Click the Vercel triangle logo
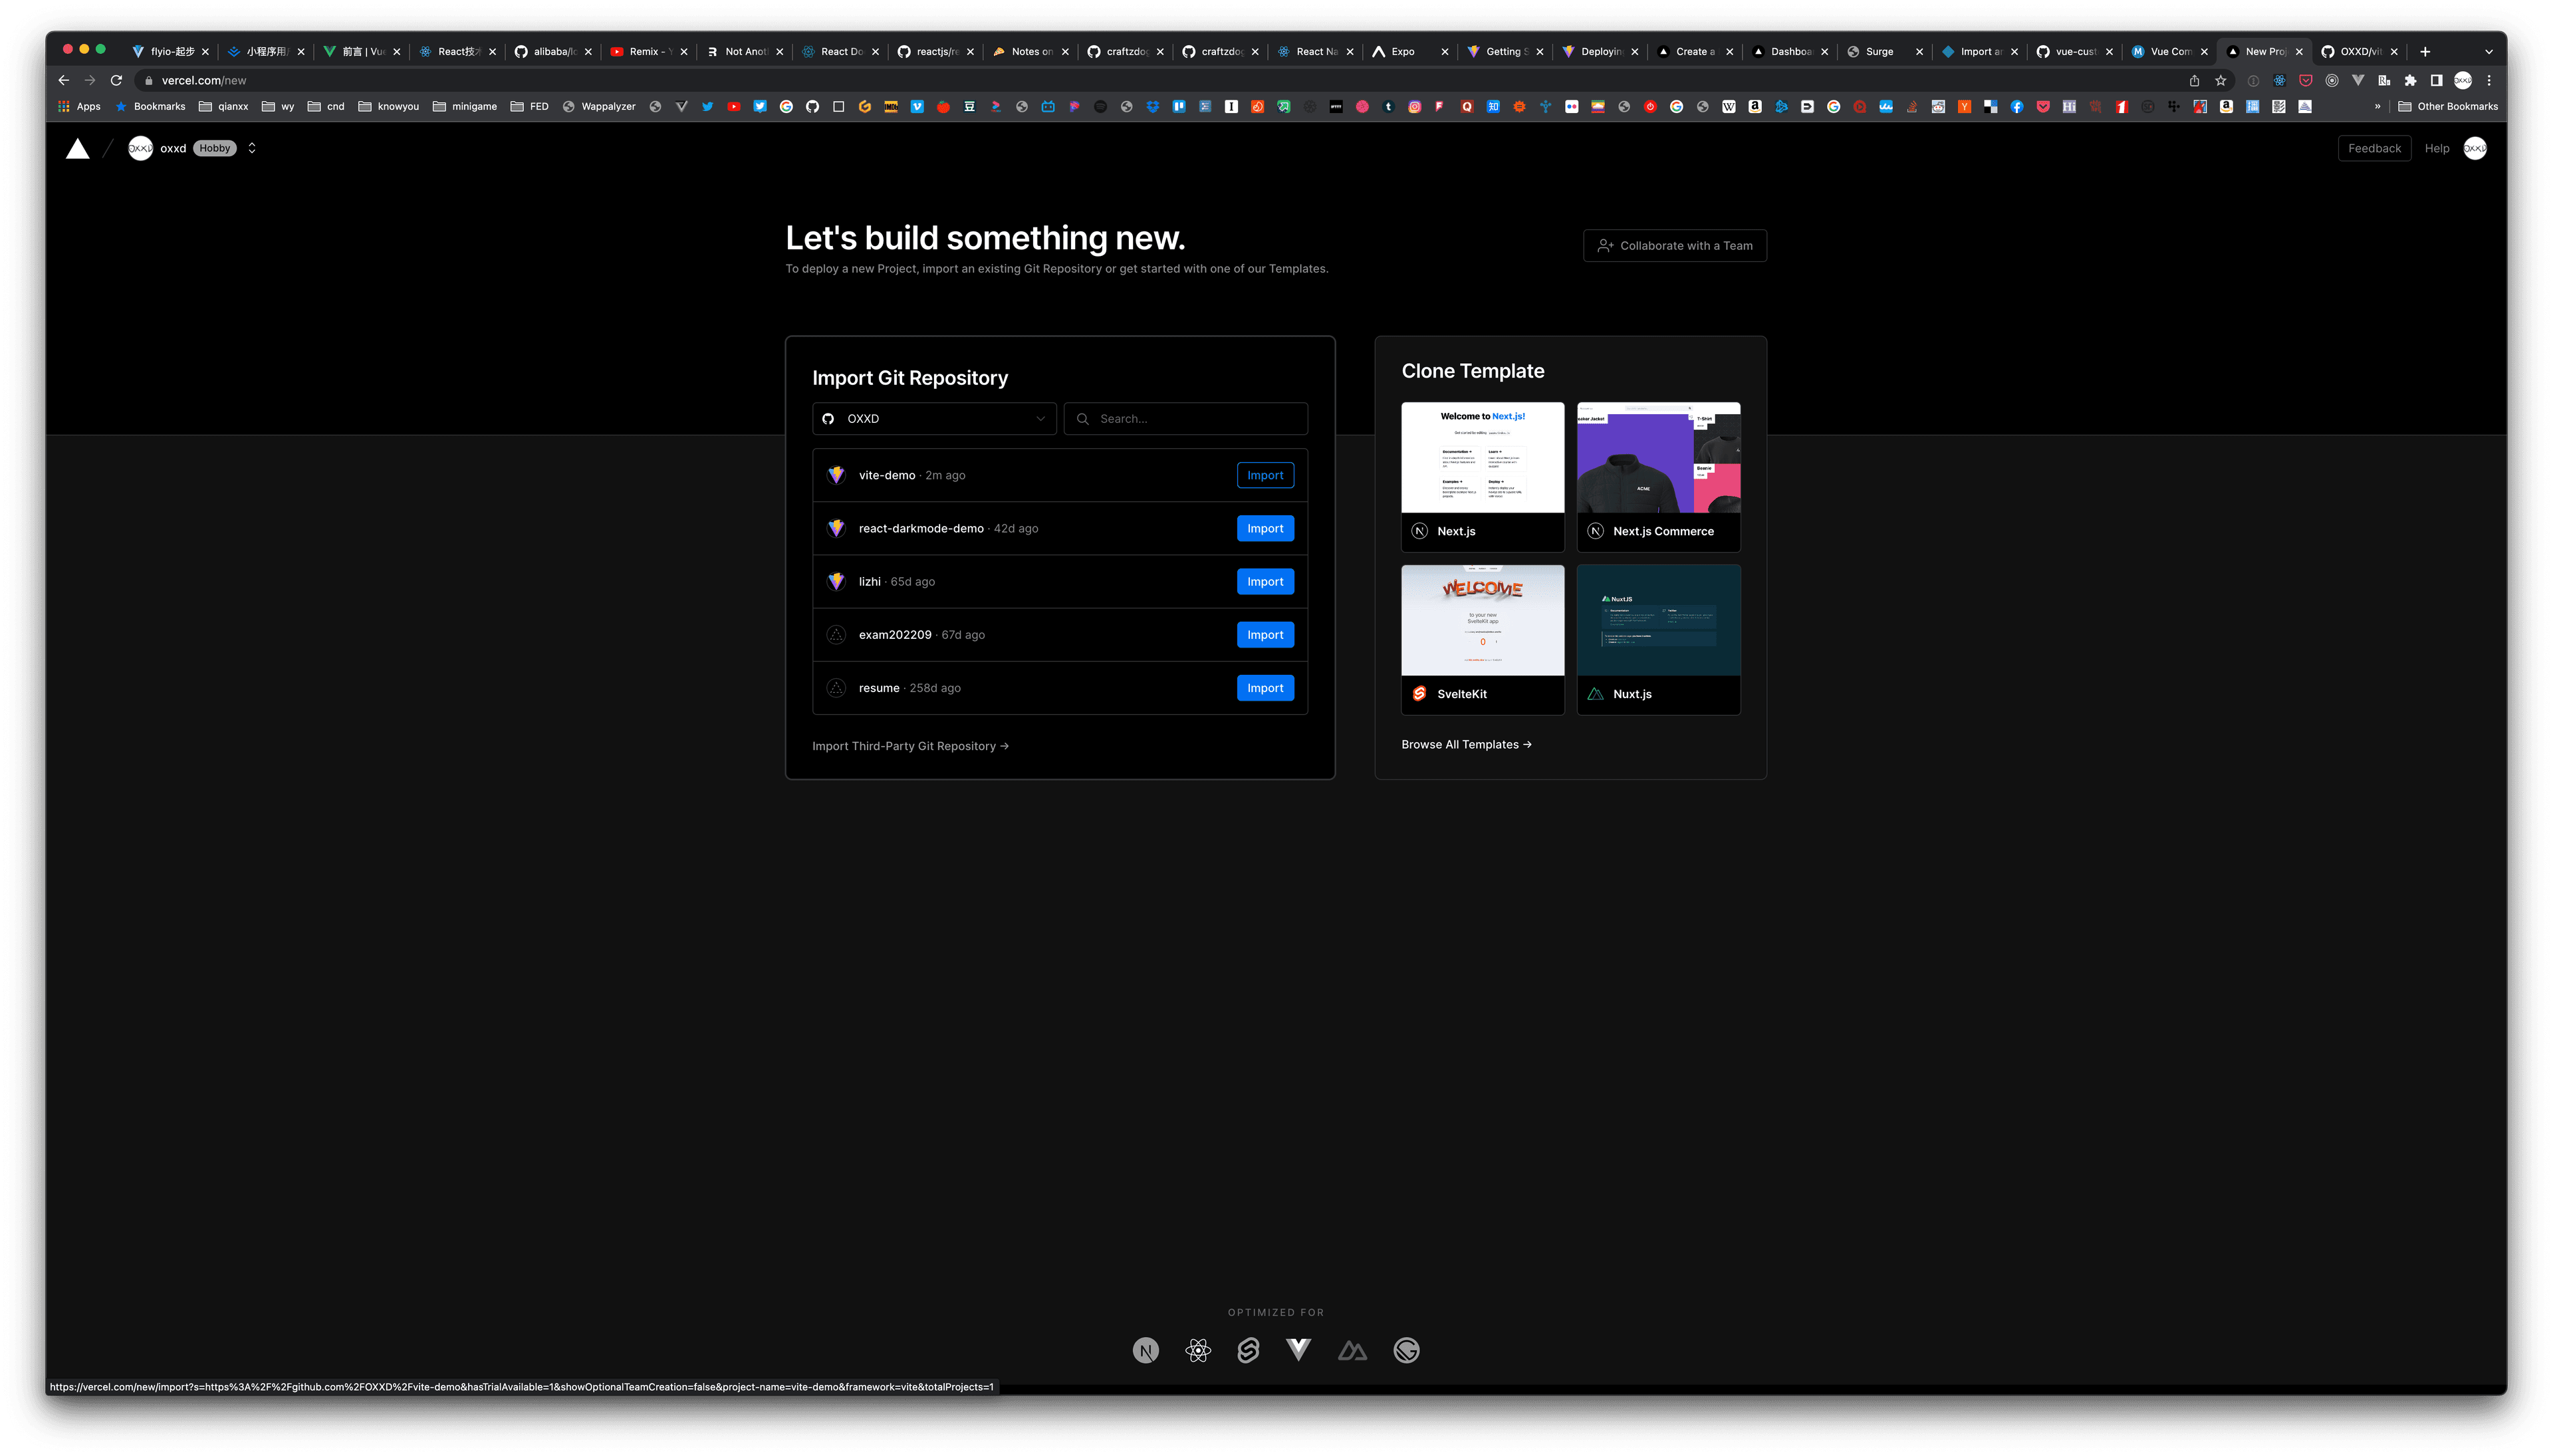2553x1456 pixels. [x=77, y=149]
